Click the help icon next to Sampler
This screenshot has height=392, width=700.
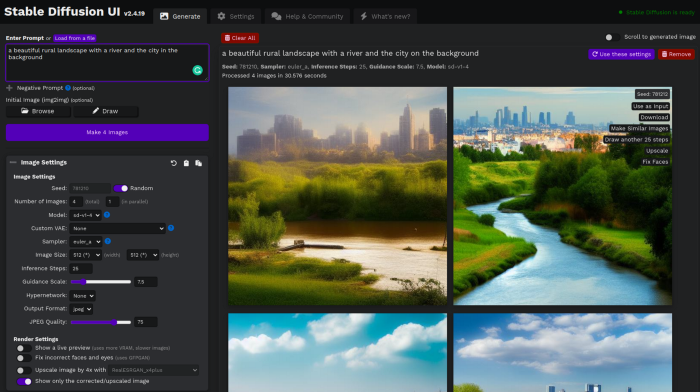108,242
